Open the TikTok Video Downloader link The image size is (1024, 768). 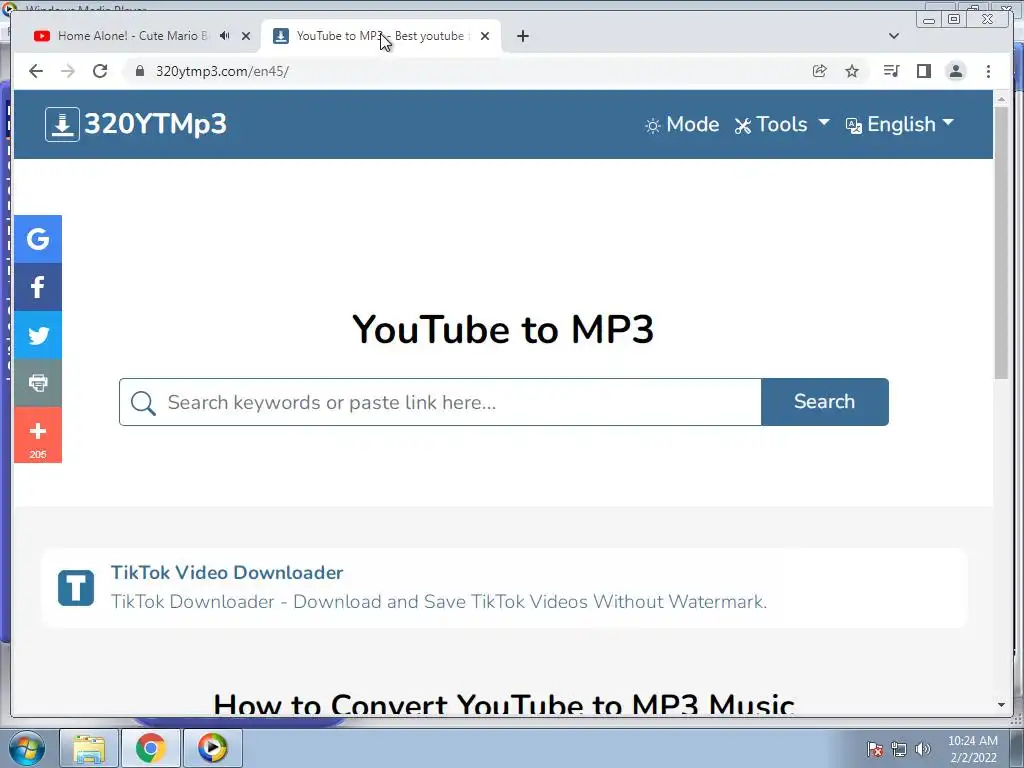(x=227, y=573)
